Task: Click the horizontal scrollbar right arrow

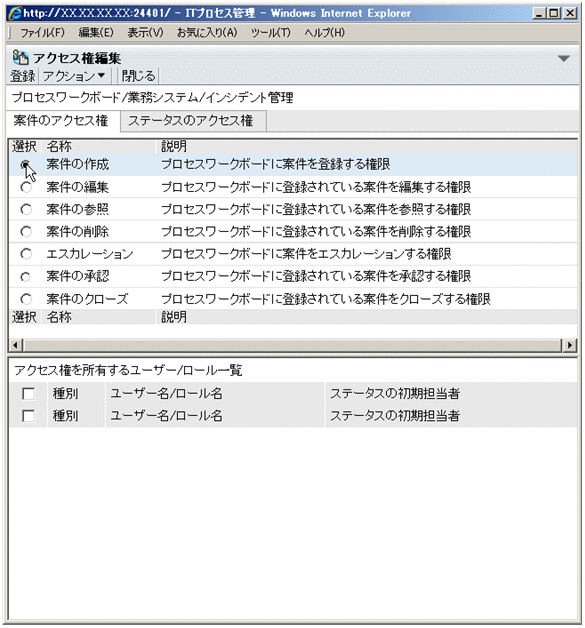Action: [x=569, y=345]
